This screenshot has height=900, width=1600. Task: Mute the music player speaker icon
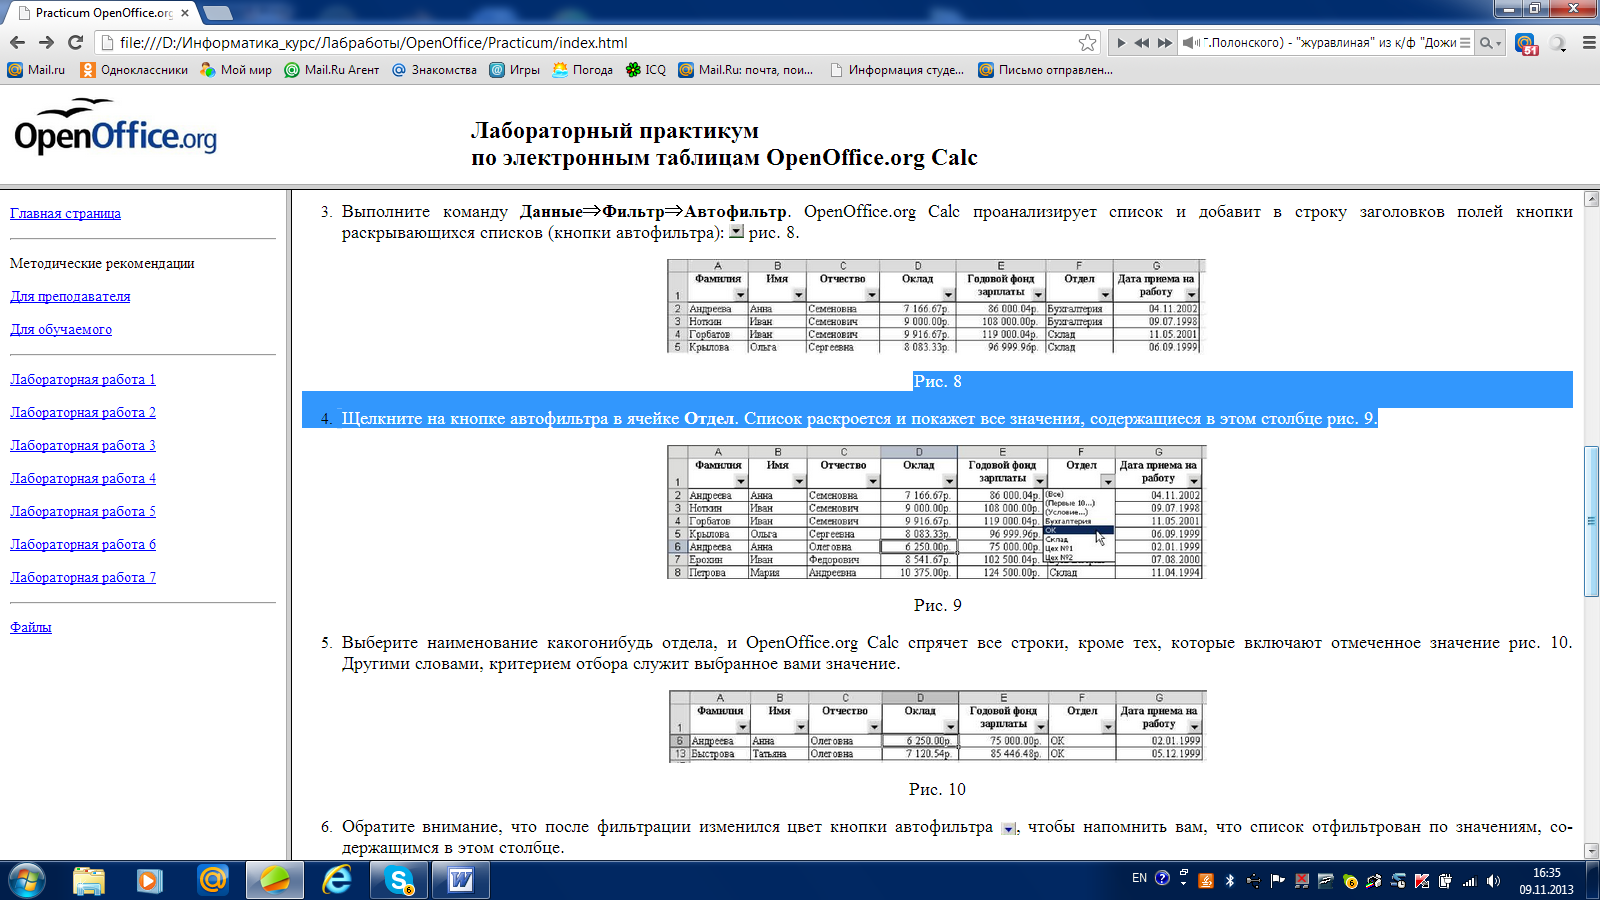click(x=1190, y=43)
